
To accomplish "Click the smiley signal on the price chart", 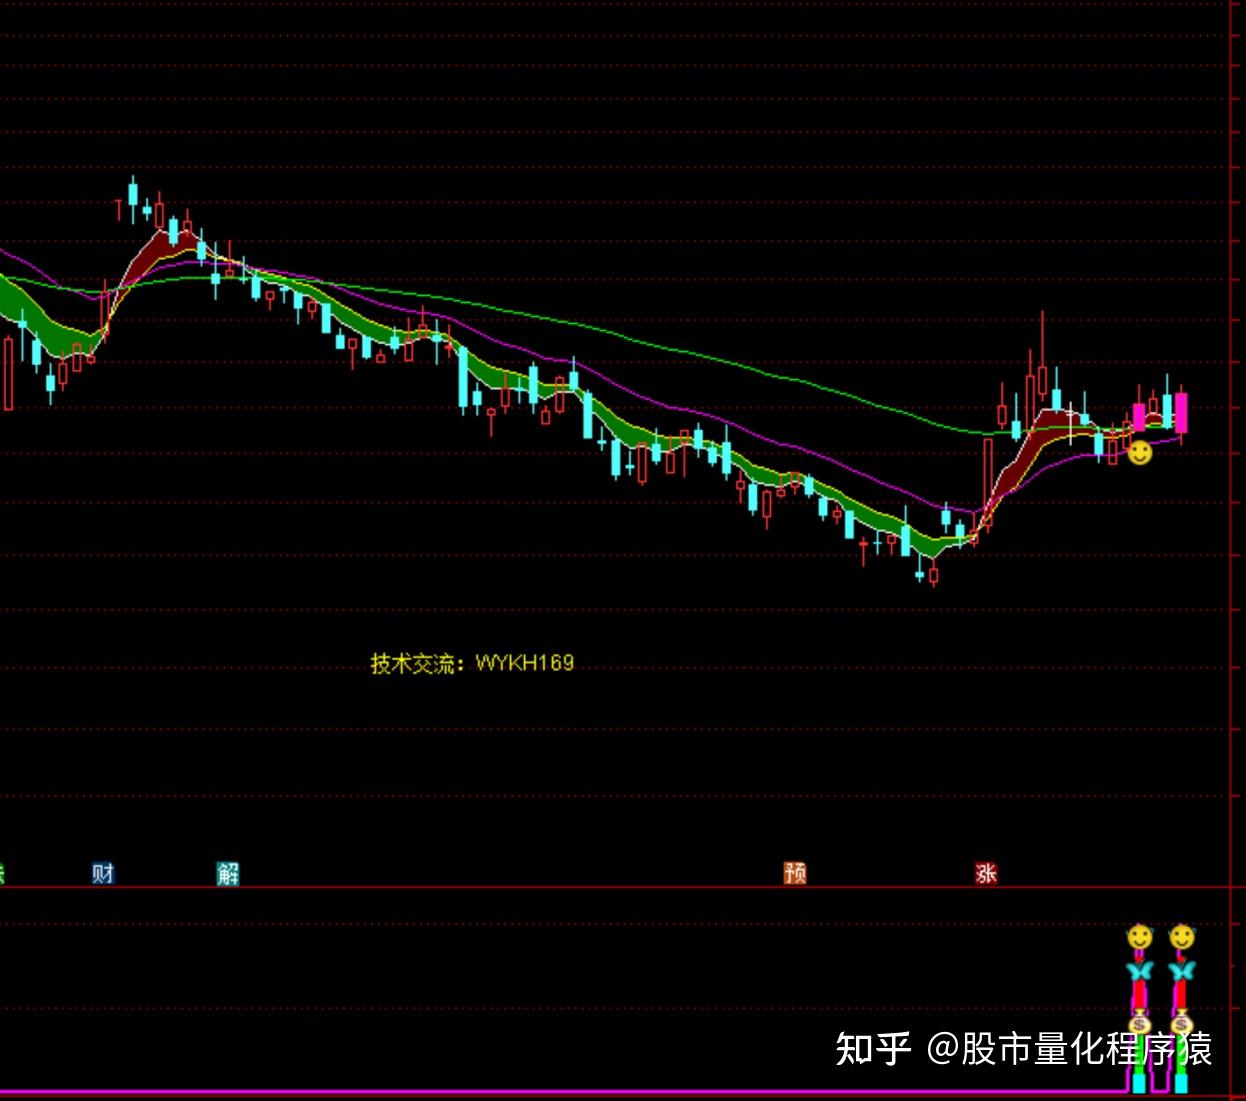I will pos(1140,453).
